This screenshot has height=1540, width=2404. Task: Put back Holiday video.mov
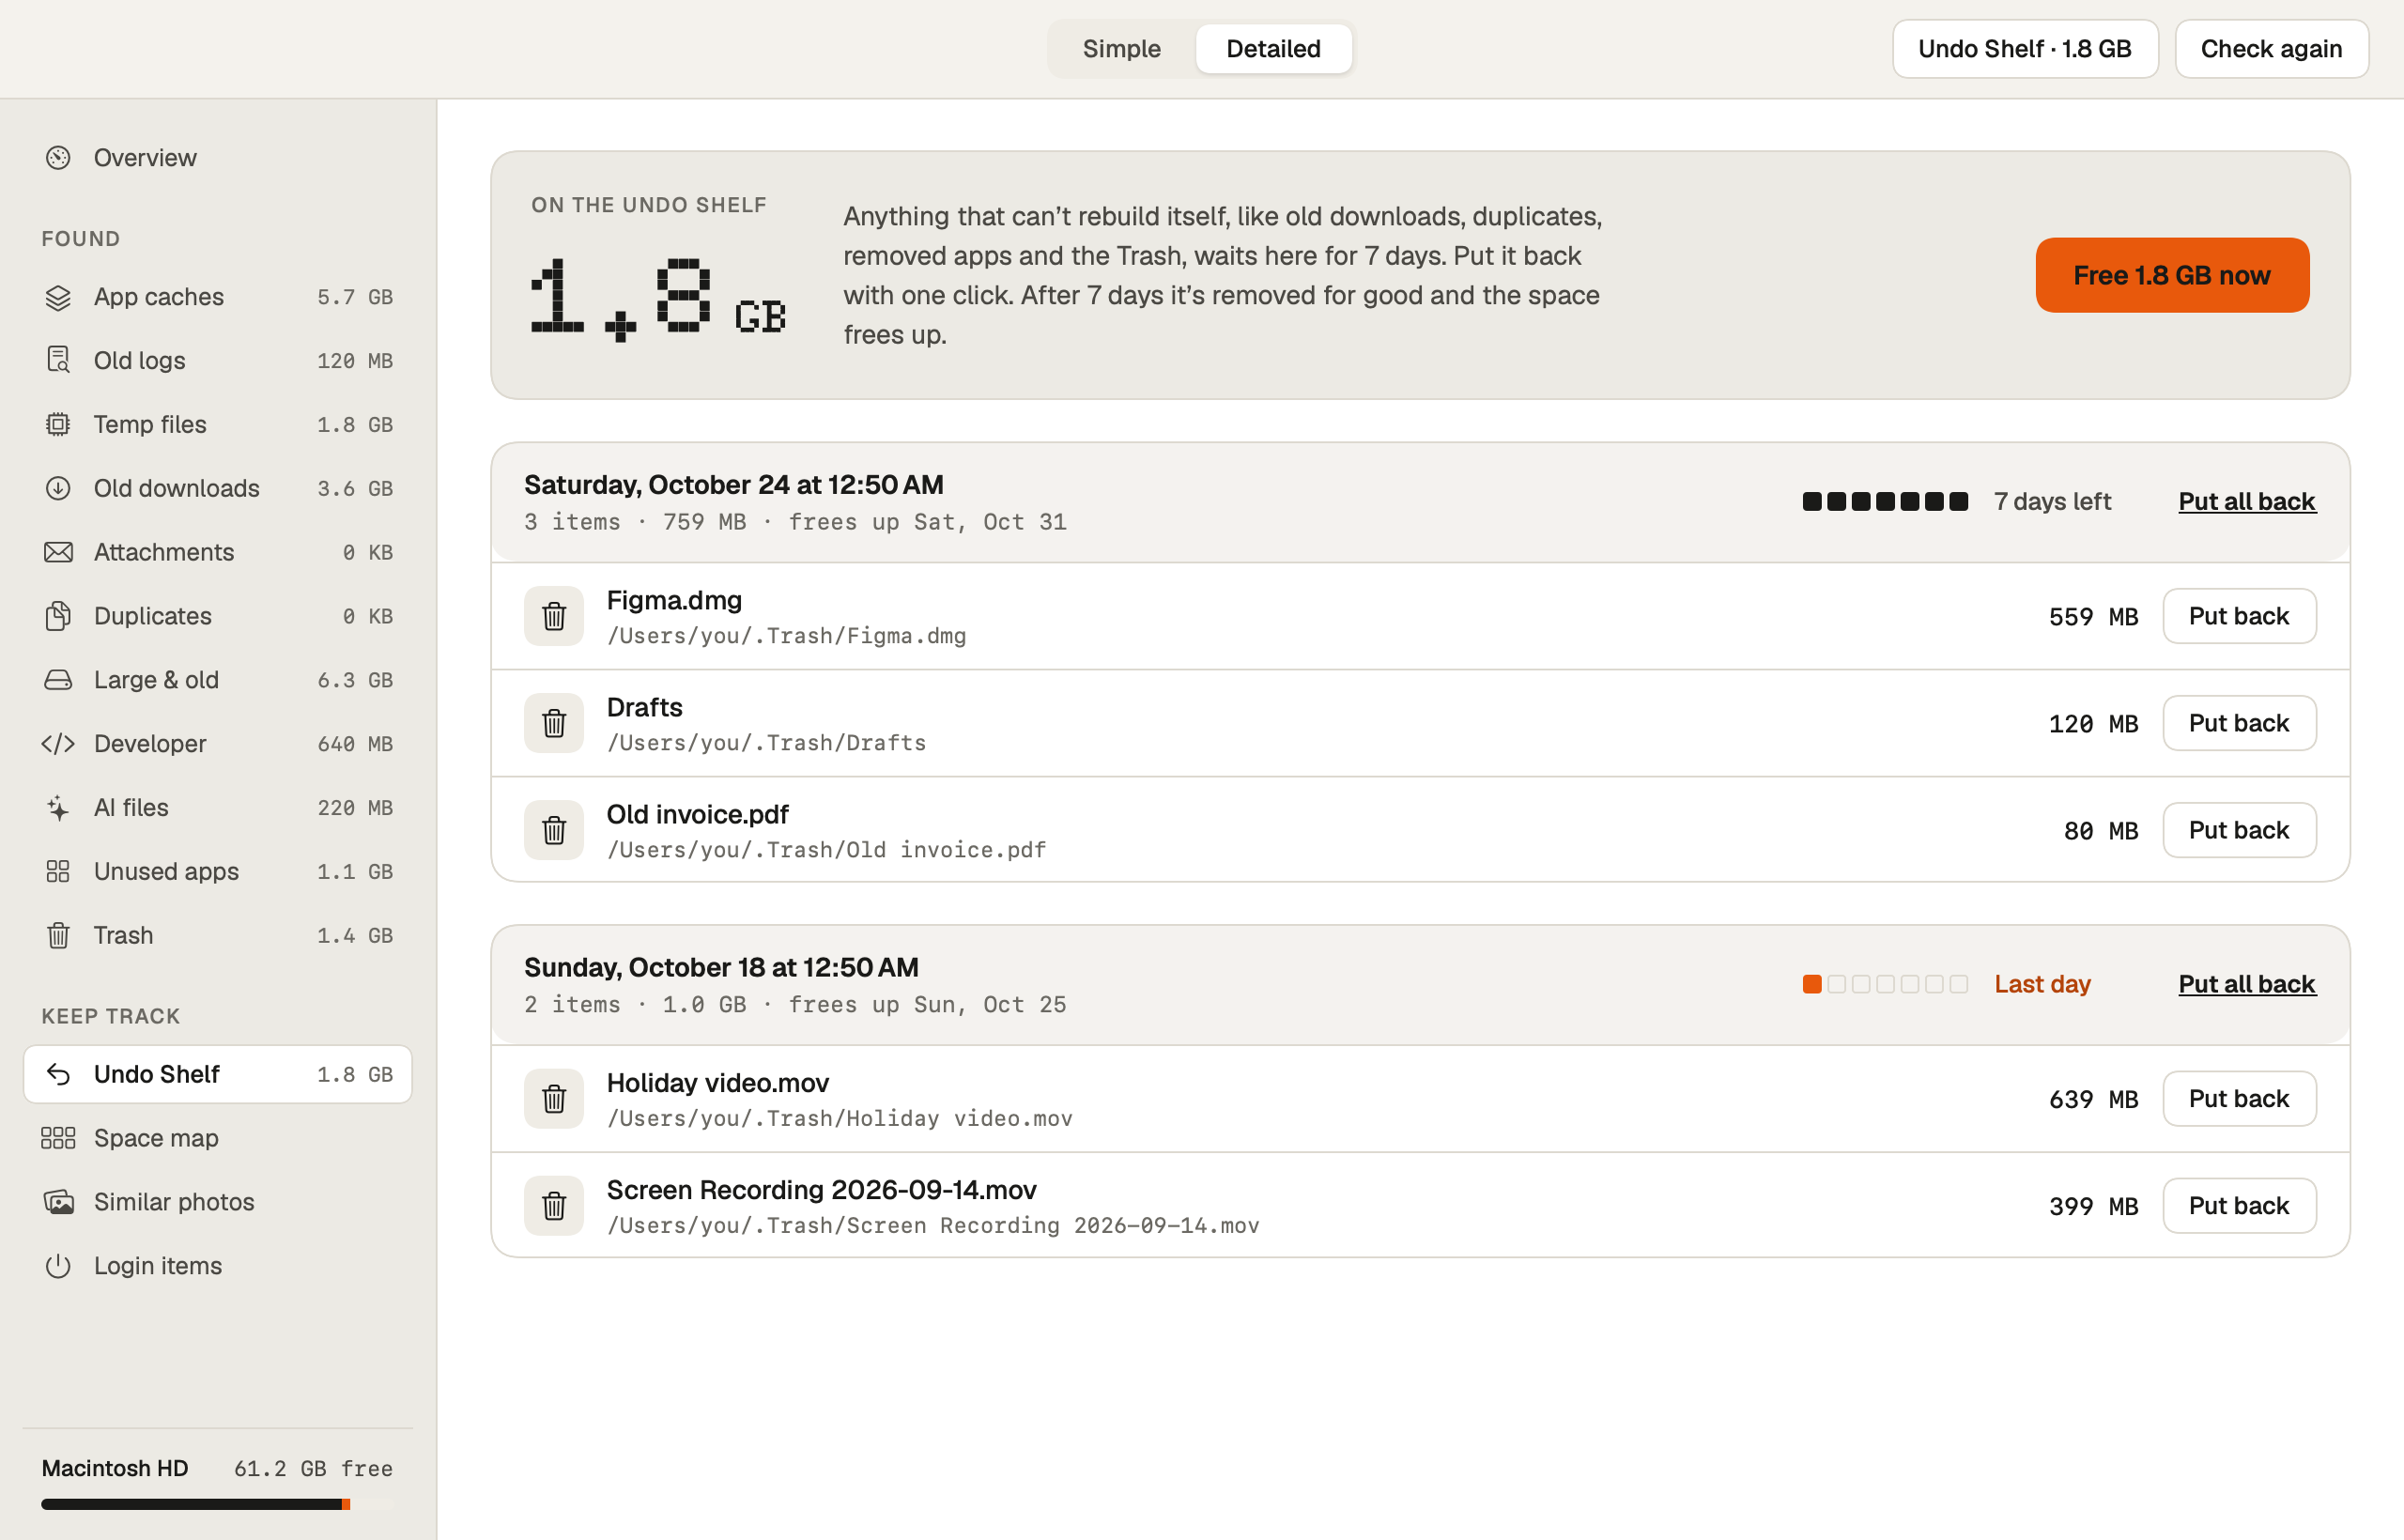(x=2239, y=1099)
